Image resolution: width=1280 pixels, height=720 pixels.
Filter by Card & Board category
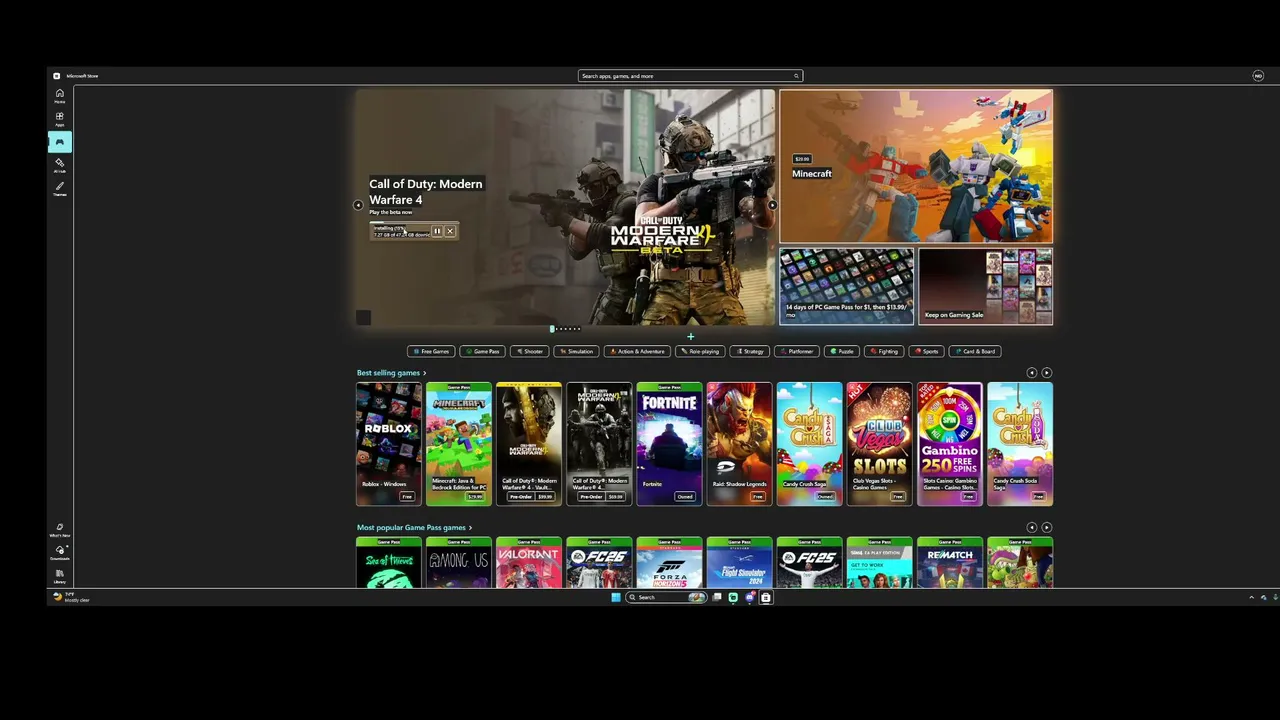tap(975, 351)
